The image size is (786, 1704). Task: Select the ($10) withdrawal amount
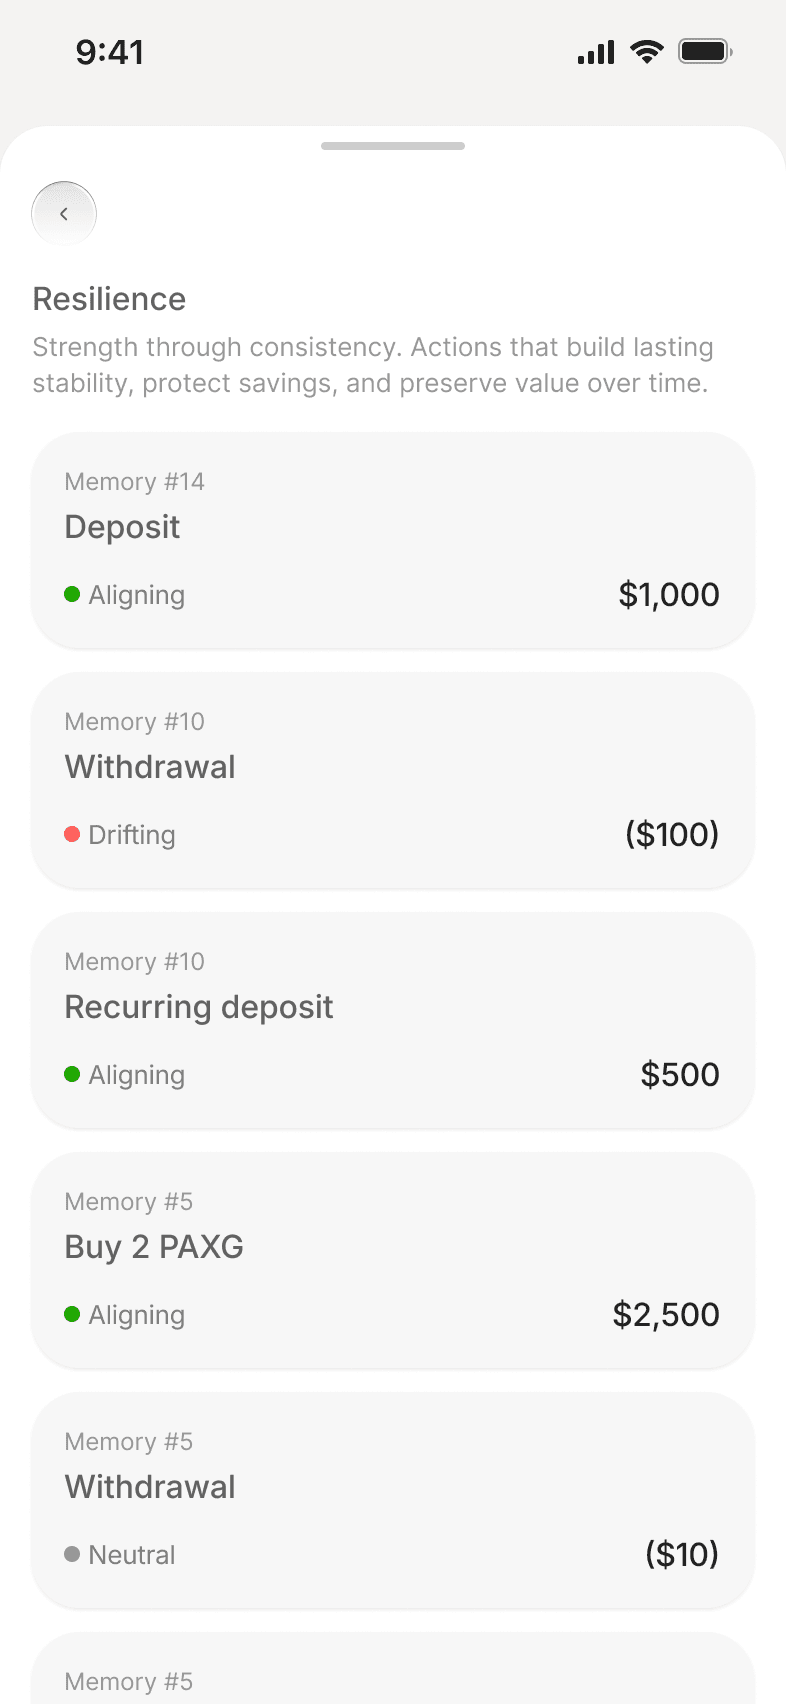click(682, 1554)
